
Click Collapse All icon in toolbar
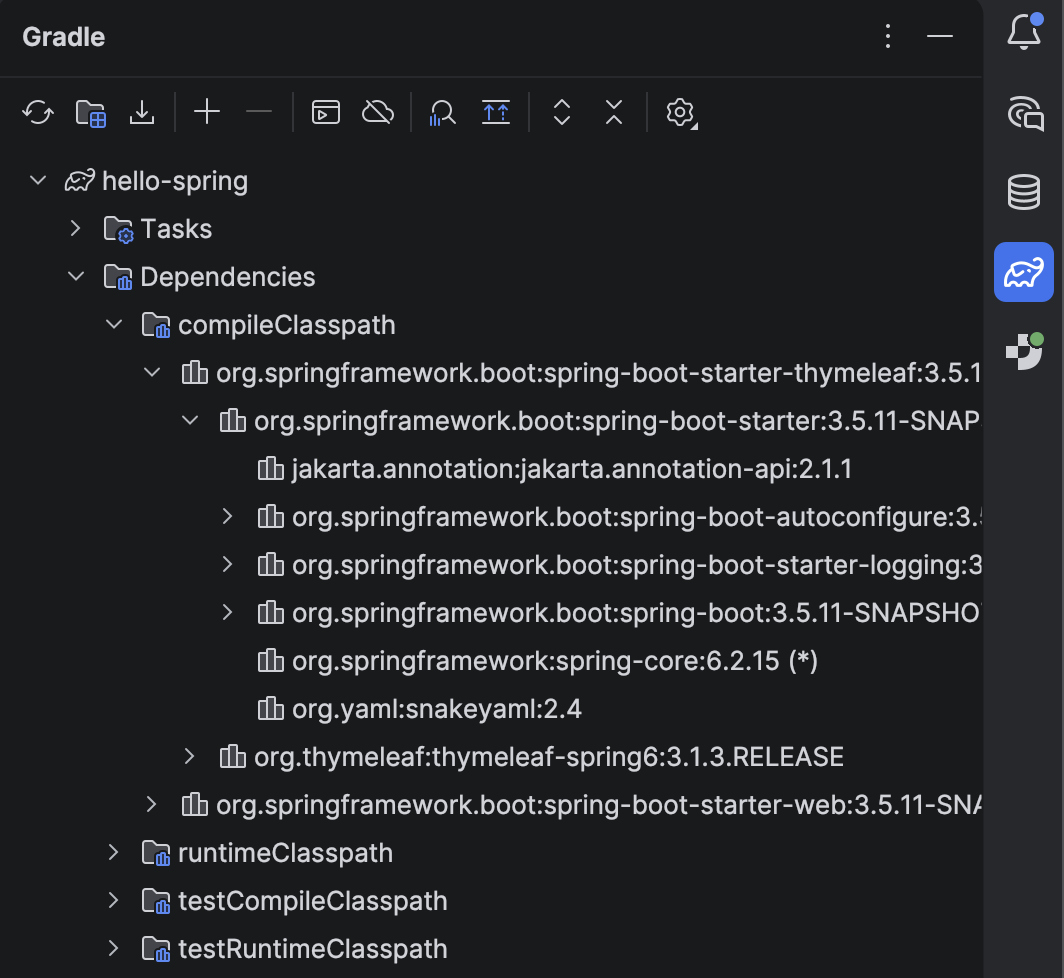coord(613,112)
